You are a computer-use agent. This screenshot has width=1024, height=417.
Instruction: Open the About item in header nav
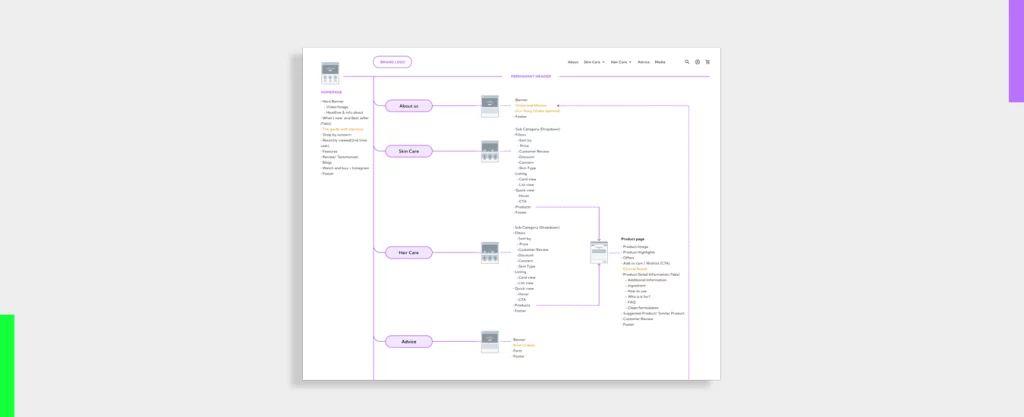coord(573,62)
